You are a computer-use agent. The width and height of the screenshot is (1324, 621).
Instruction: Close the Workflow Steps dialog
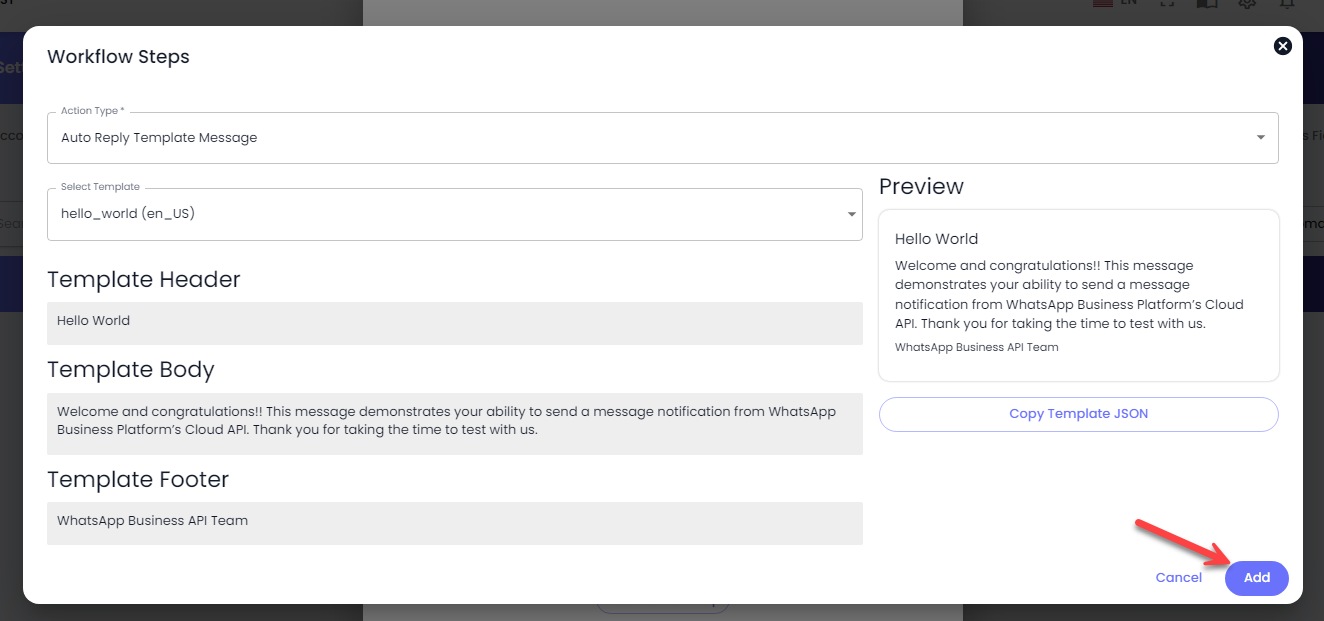tap(1283, 46)
